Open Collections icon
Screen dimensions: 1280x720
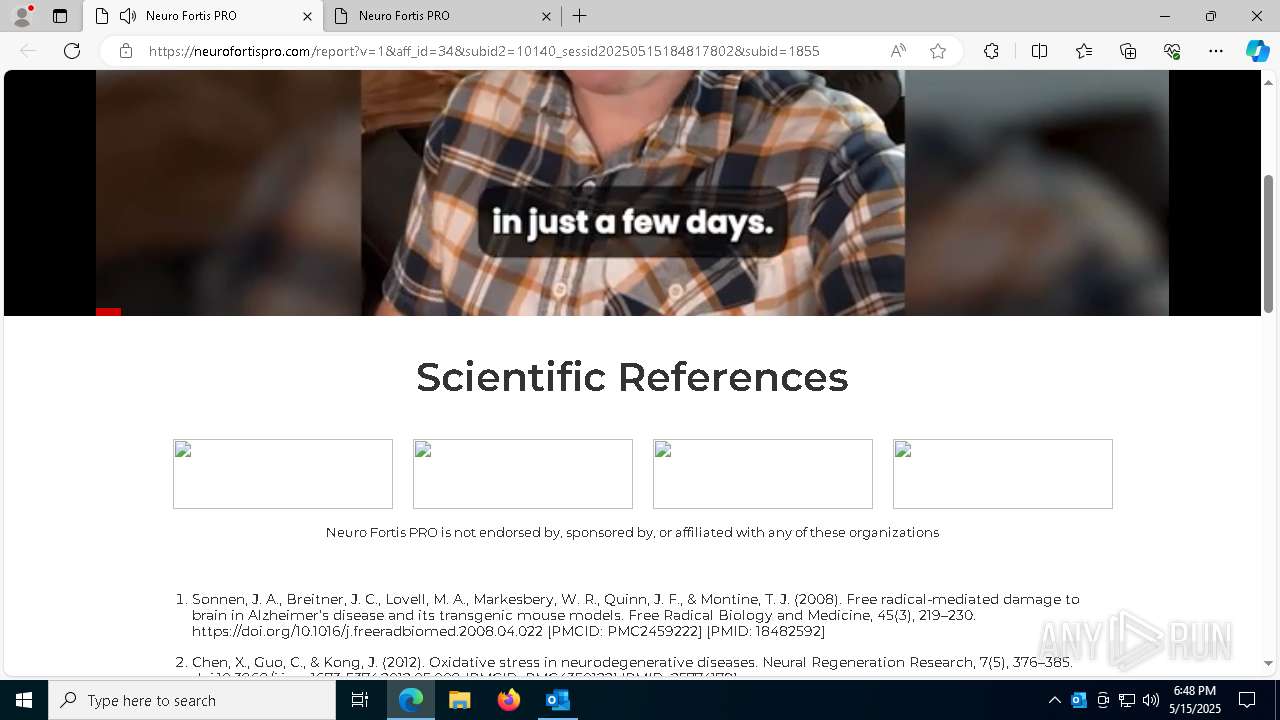[1128, 51]
